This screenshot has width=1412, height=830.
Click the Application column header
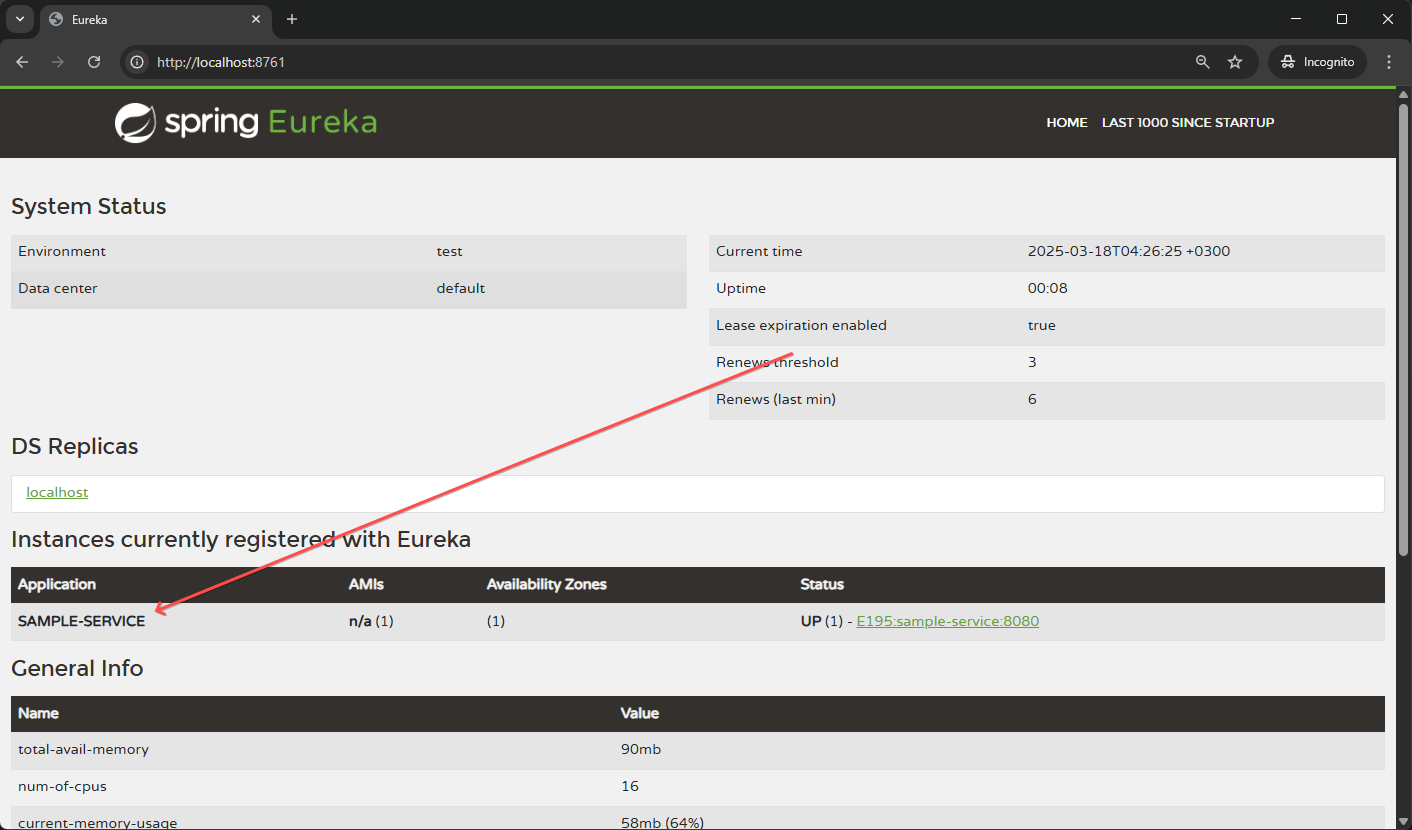click(57, 584)
